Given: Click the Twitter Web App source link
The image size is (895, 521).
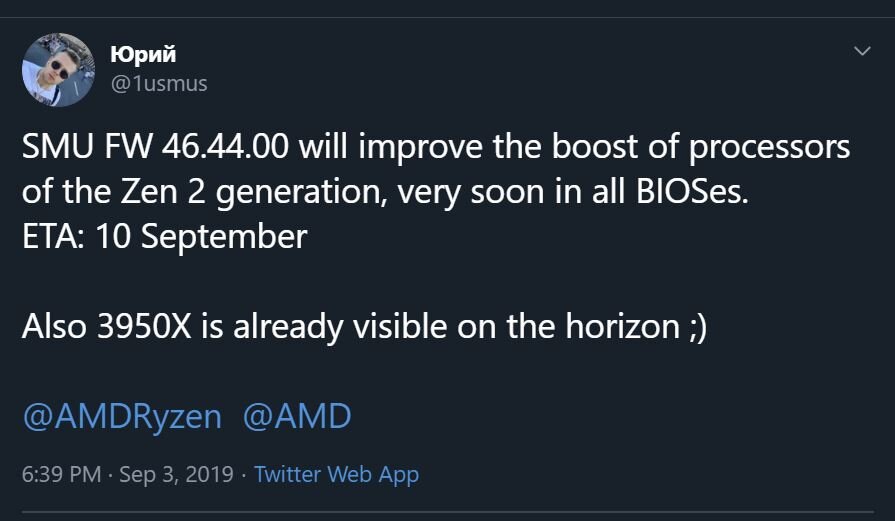Looking at the screenshot, I should coord(336,474).
